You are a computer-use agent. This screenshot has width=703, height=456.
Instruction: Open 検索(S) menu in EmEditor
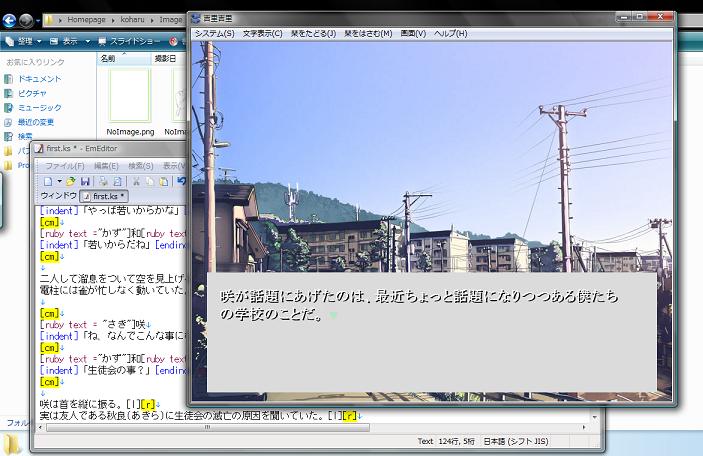141,166
